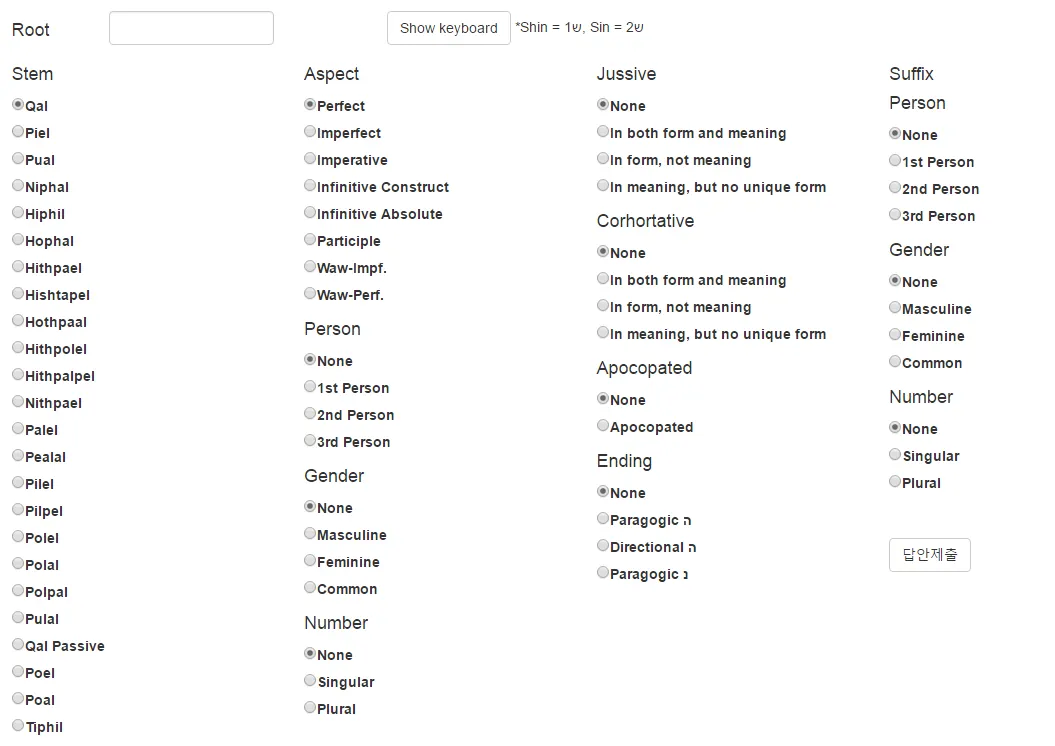The width and height of the screenshot is (1055, 746).
Task: Select Masculine in the verb Gender group
Action: pyautogui.click(x=310, y=533)
